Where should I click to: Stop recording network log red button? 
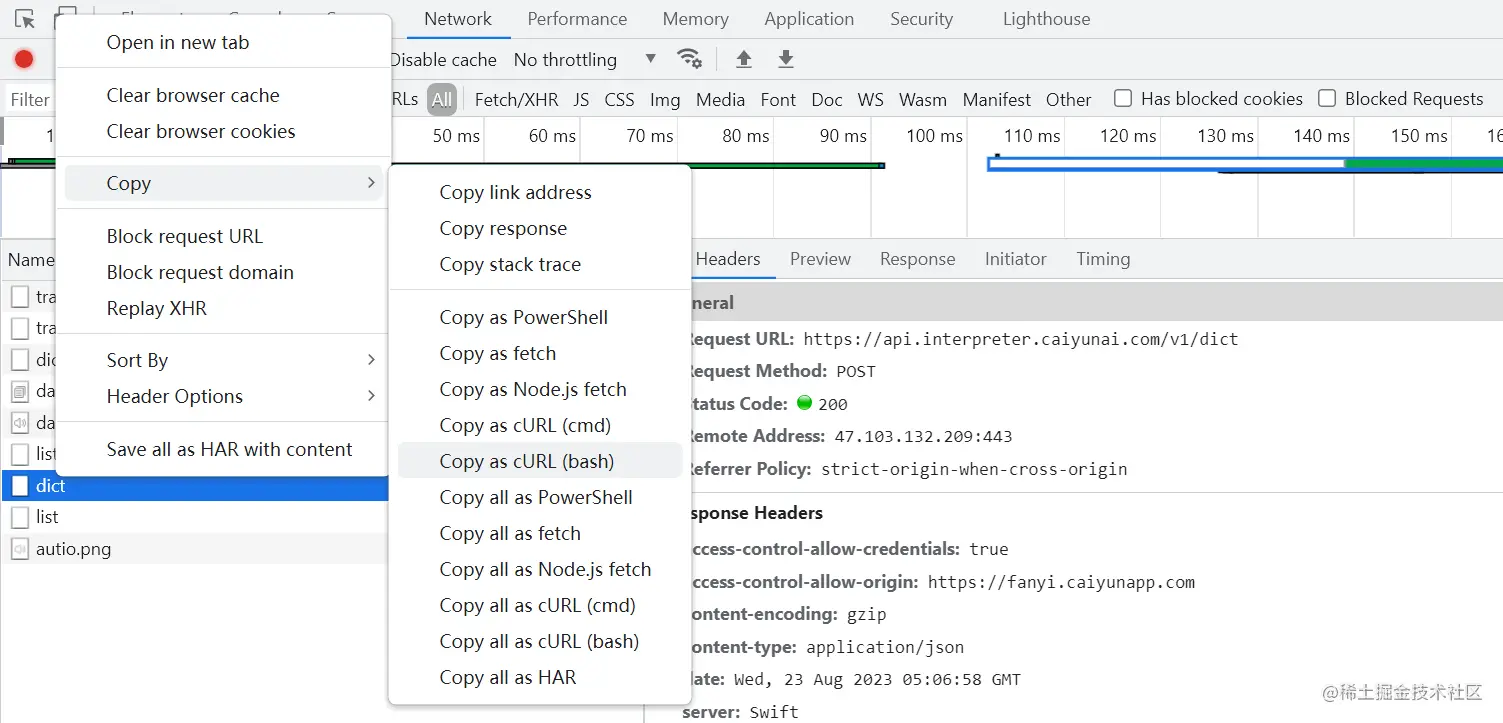(24, 60)
